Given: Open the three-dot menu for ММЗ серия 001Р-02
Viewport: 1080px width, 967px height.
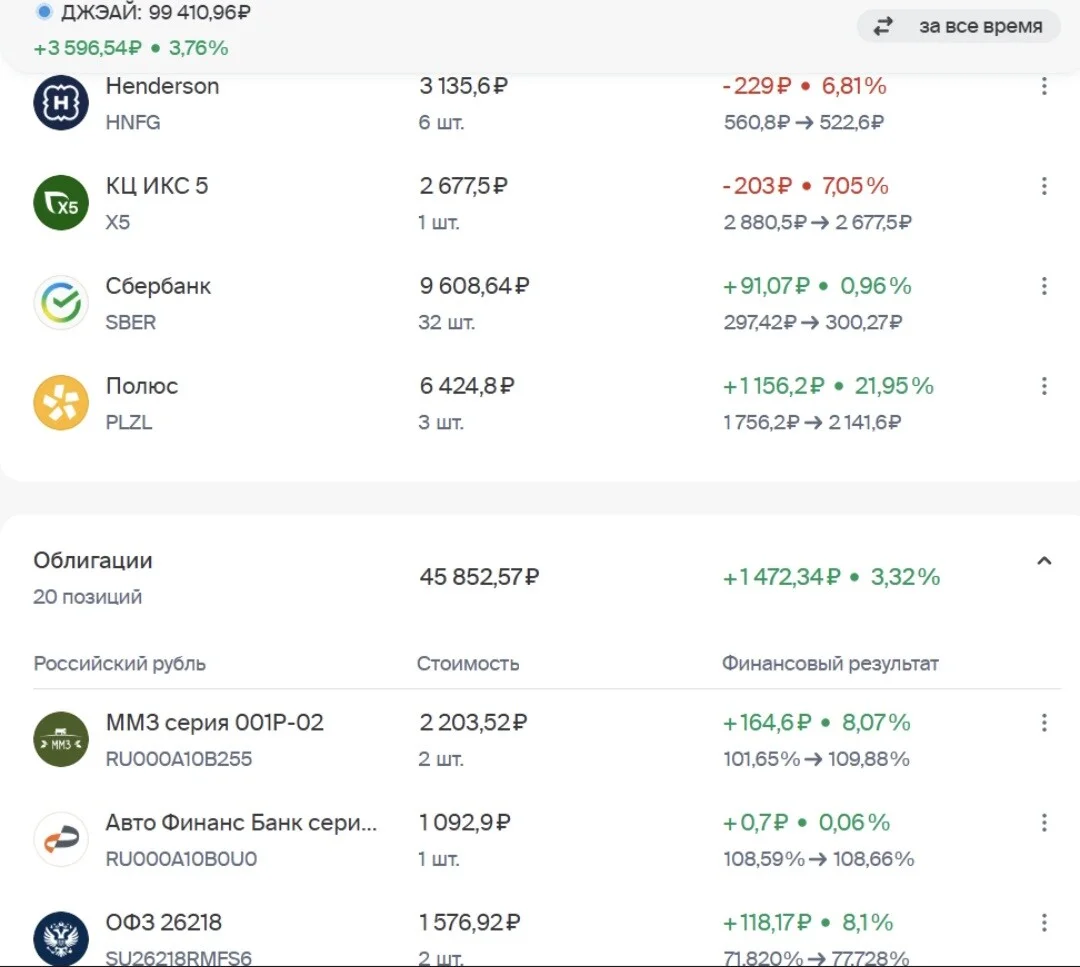Looking at the screenshot, I should [x=1044, y=722].
